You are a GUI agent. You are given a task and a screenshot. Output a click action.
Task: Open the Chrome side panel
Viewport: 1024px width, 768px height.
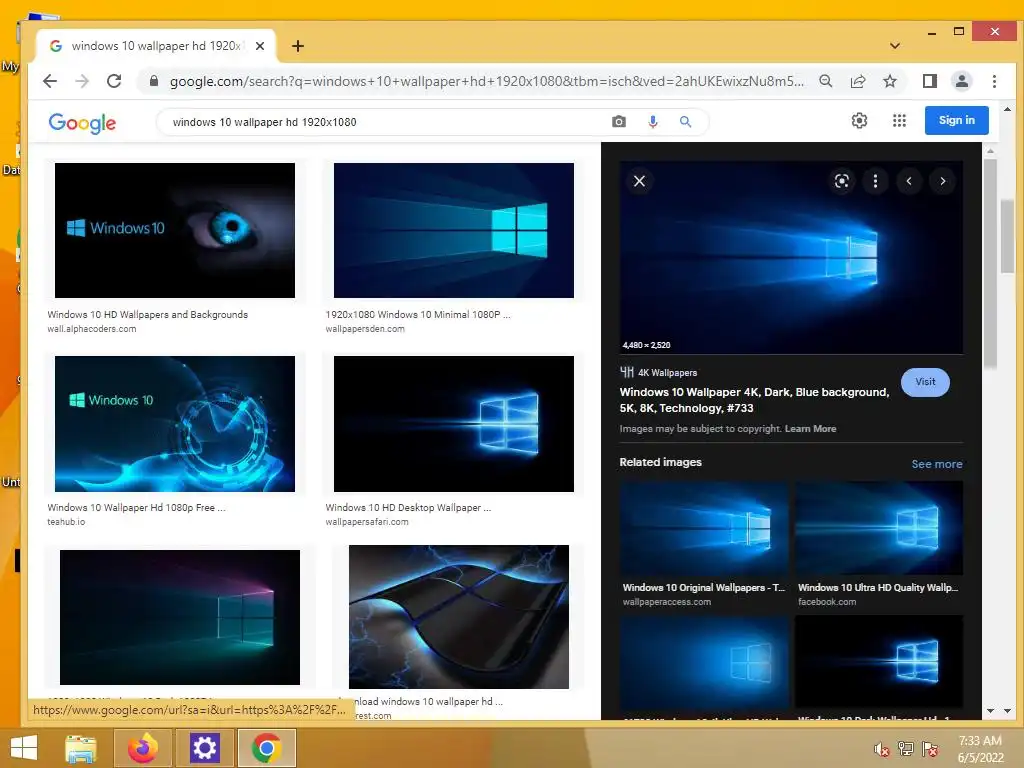(x=930, y=81)
